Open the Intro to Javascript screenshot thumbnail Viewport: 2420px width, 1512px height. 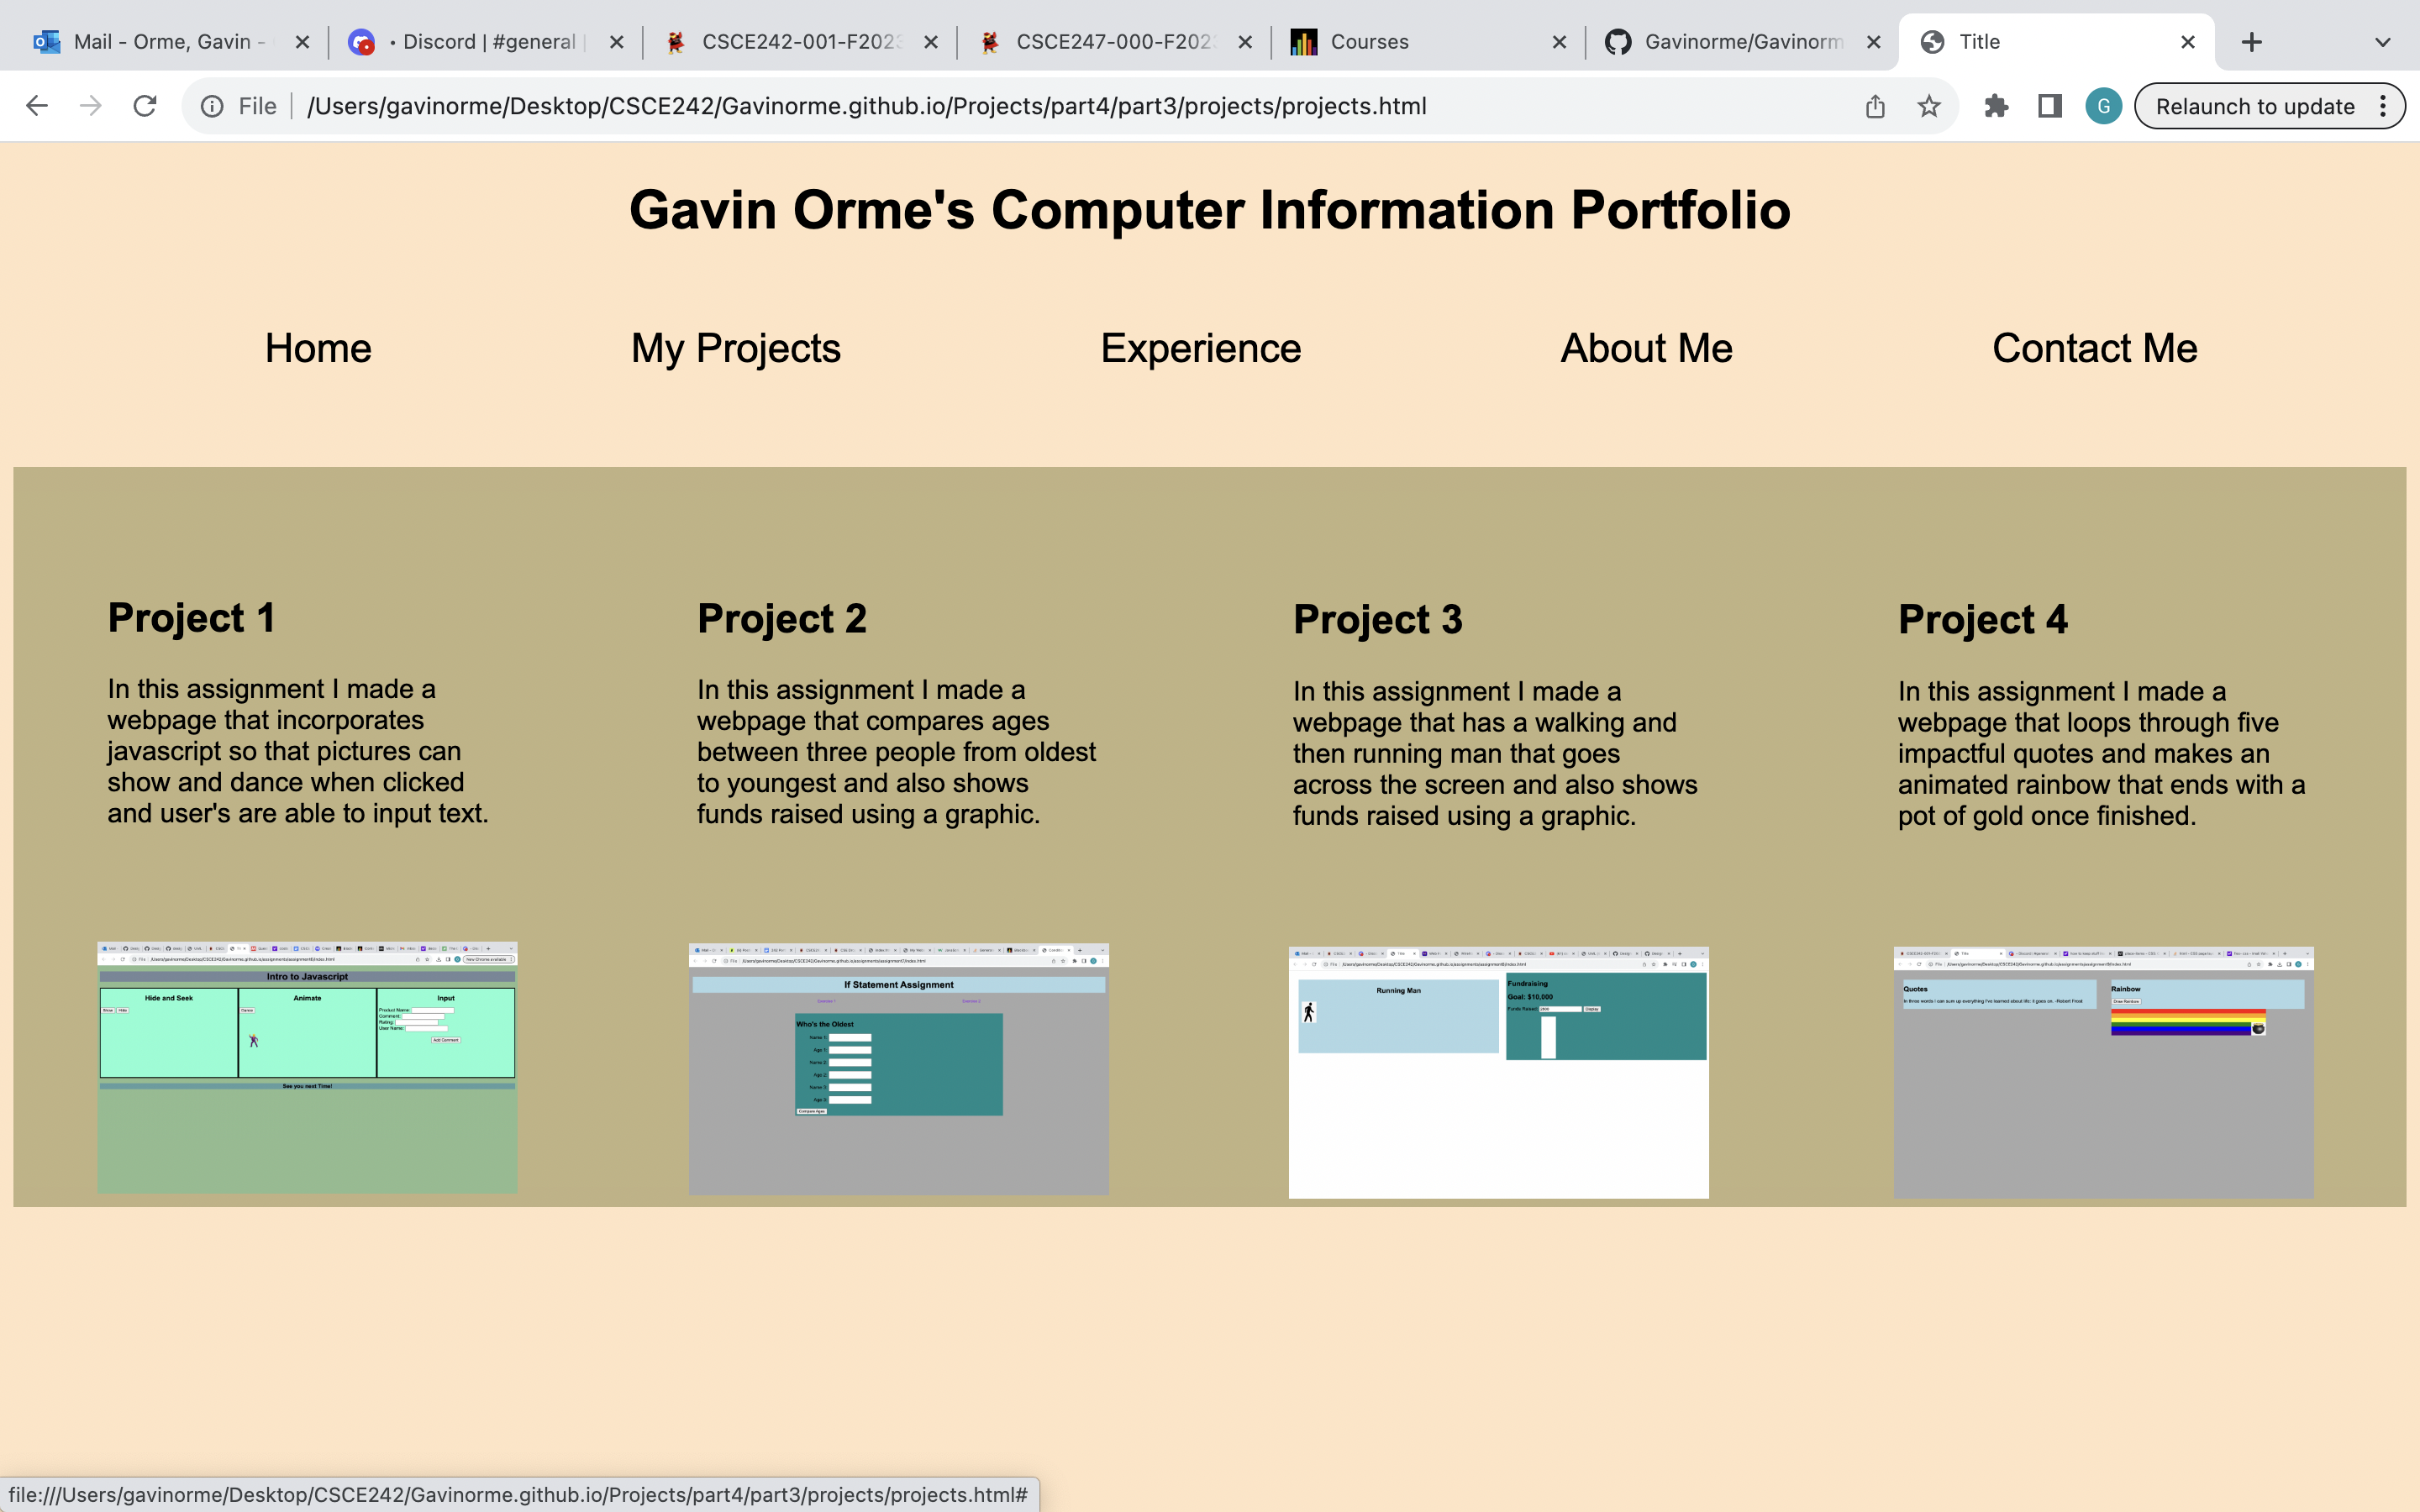tap(307, 1067)
